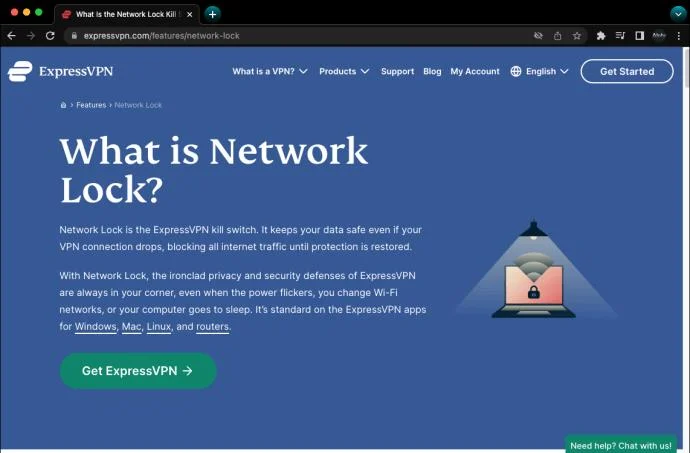Screen dimensions: 690x453
Task: Open the Support nav link
Action: point(397,71)
